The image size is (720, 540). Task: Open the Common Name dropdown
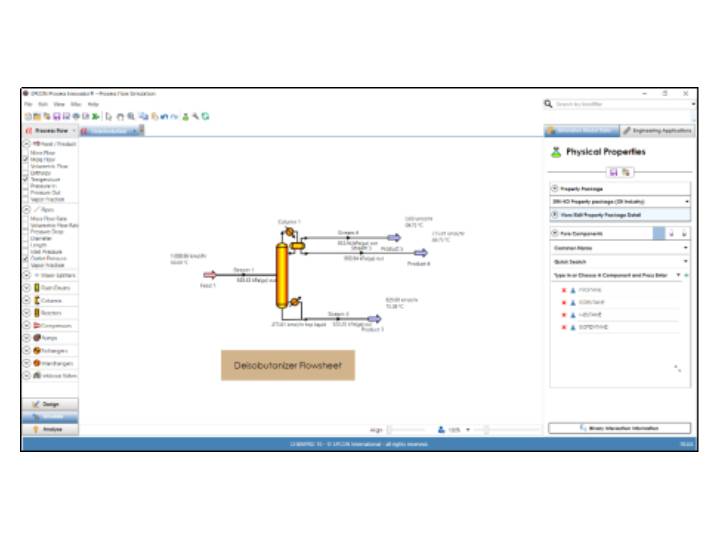620,248
